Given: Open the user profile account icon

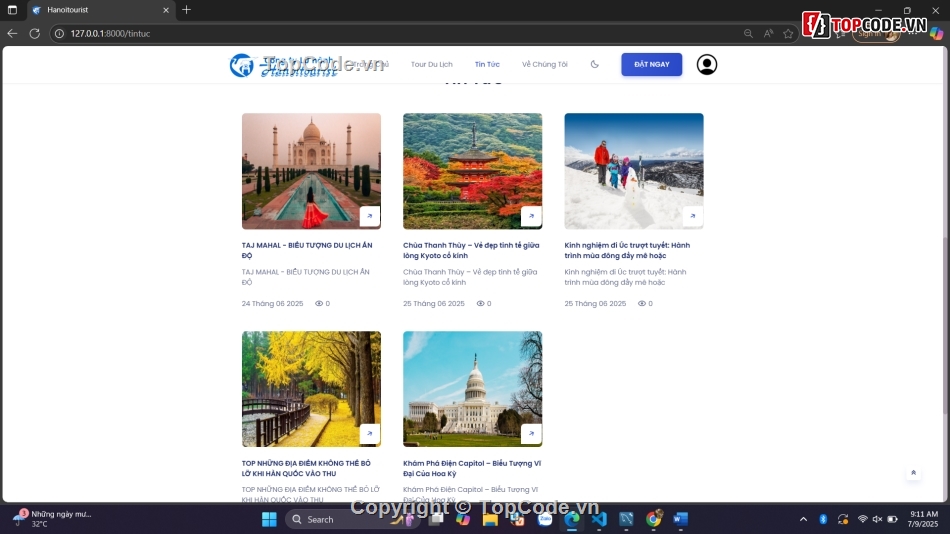Looking at the screenshot, I should pos(706,64).
